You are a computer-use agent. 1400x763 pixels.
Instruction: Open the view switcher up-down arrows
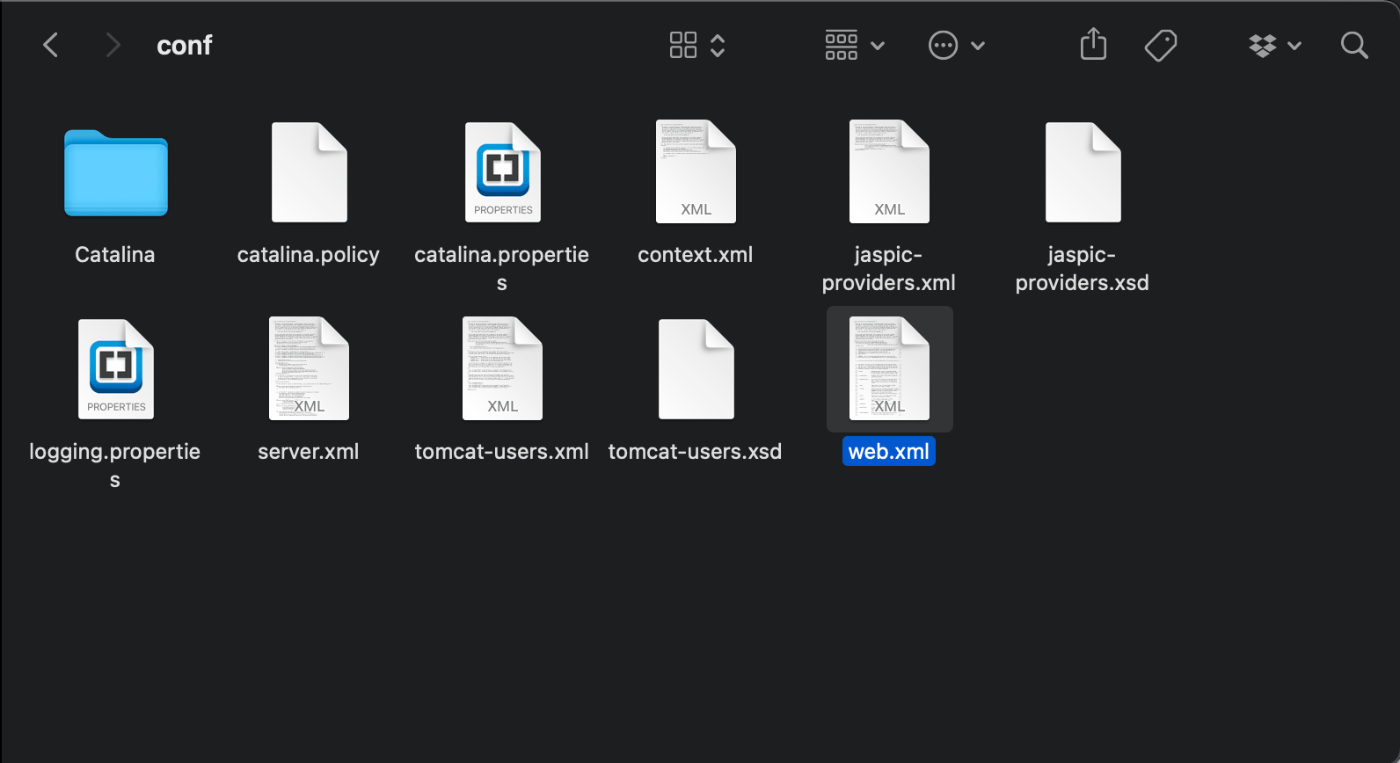click(x=717, y=45)
